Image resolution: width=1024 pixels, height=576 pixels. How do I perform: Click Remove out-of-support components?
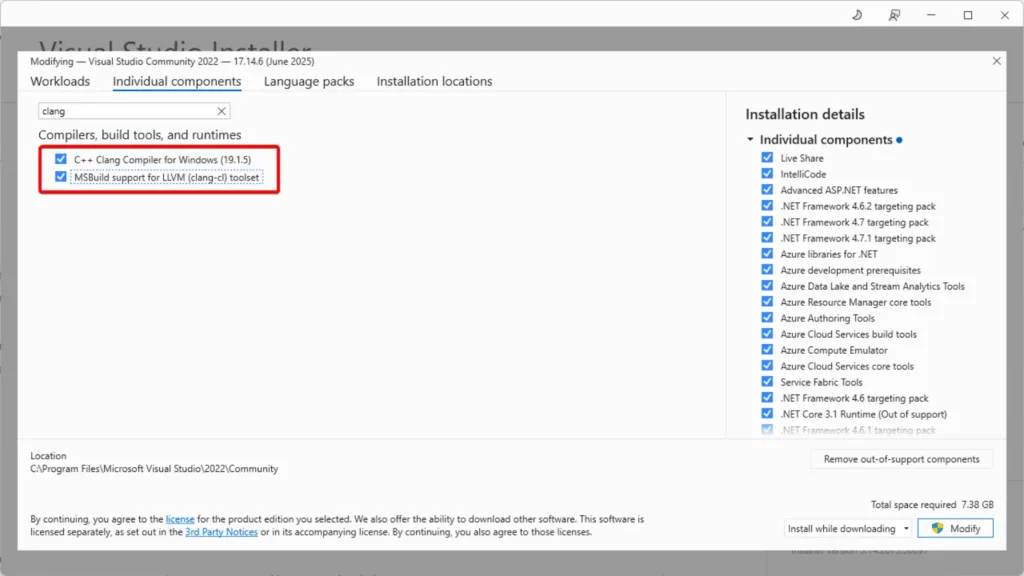pos(901,459)
